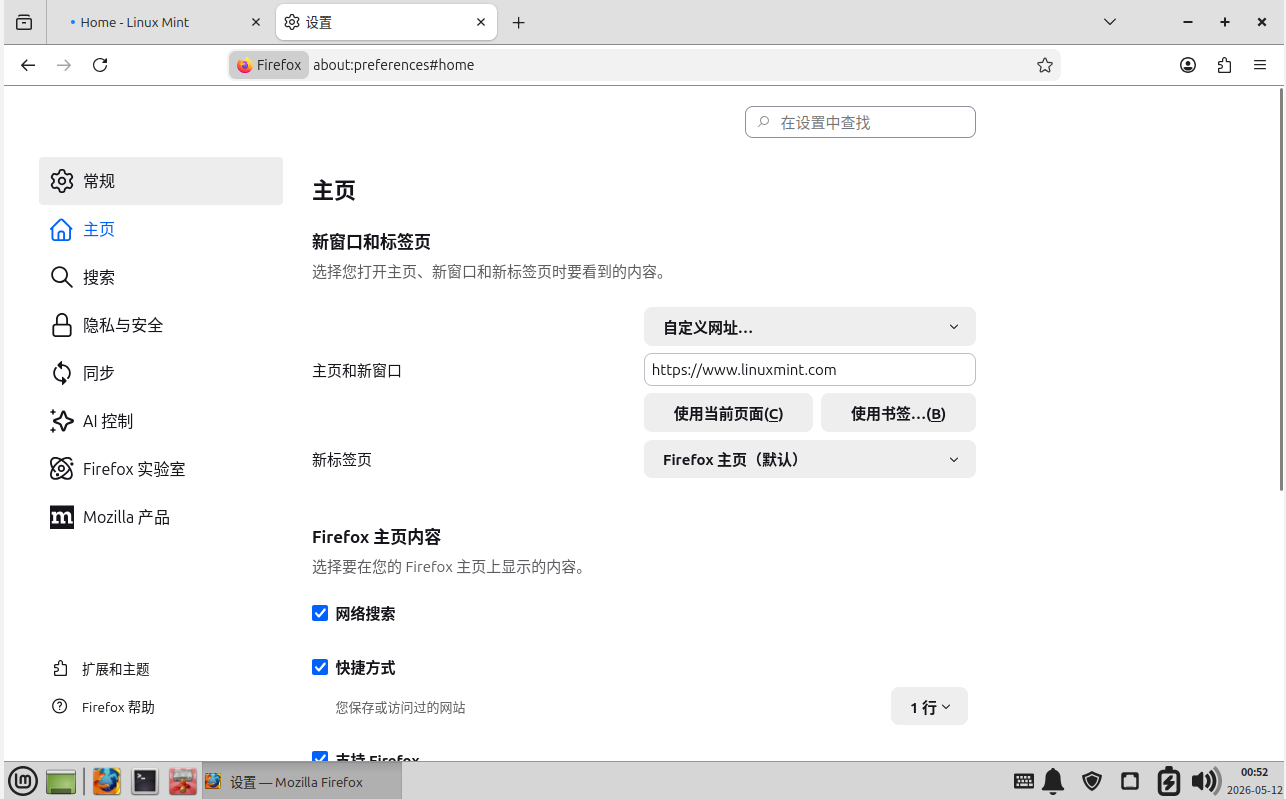
Task: Open the 隐私与安全 settings category
Action: pos(161,325)
